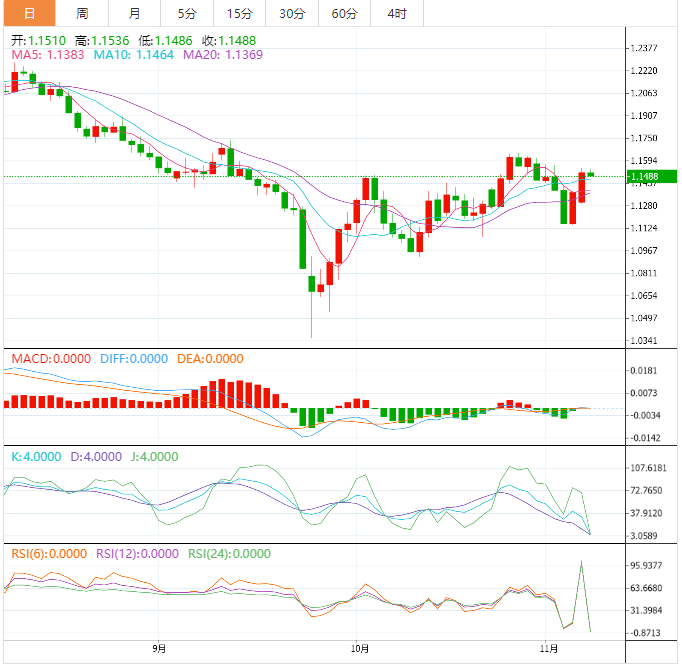The width and height of the screenshot is (682, 671).
Task: Click the RSI(6) indicator label
Action: click(x=49, y=554)
